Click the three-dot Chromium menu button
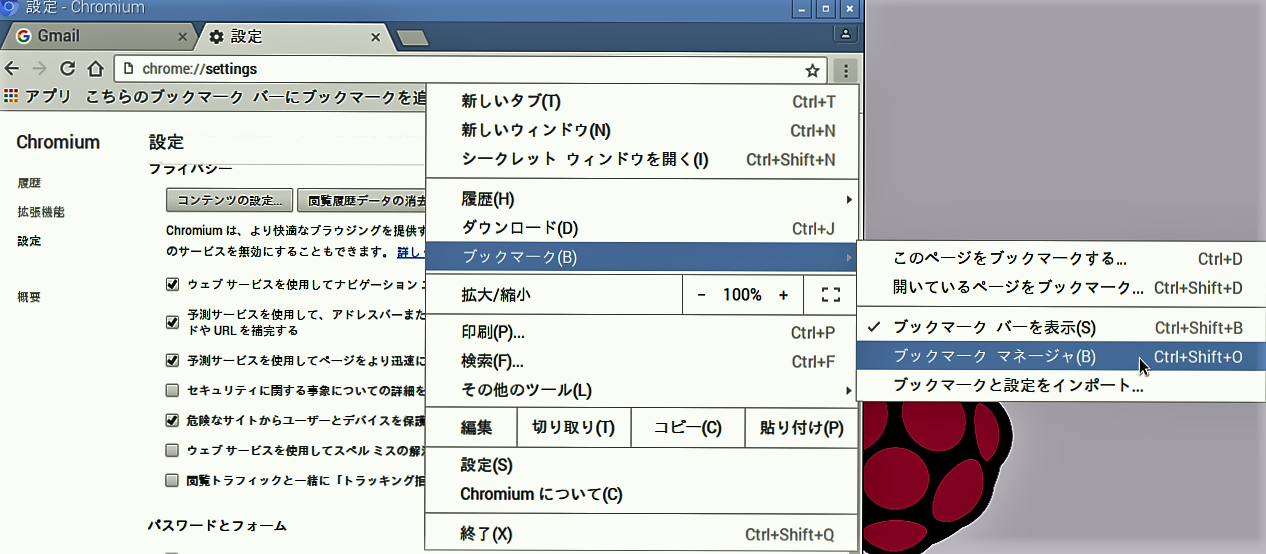Image resolution: width=1266 pixels, height=554 pixels. click(x=846, y=70)
